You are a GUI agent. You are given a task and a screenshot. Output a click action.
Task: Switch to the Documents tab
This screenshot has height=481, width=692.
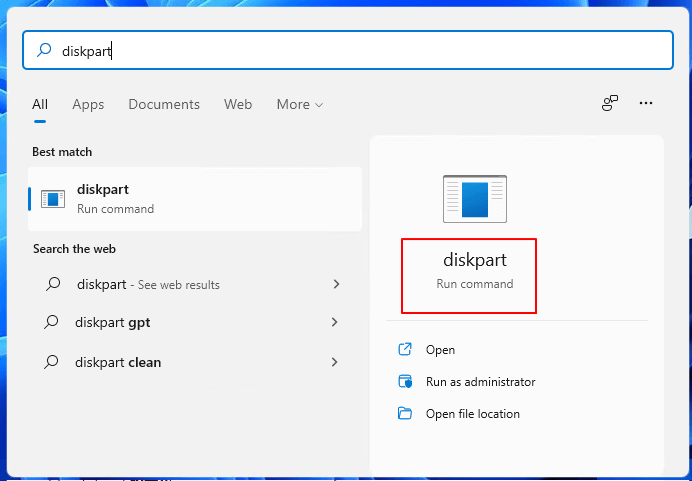pos(164,104)
